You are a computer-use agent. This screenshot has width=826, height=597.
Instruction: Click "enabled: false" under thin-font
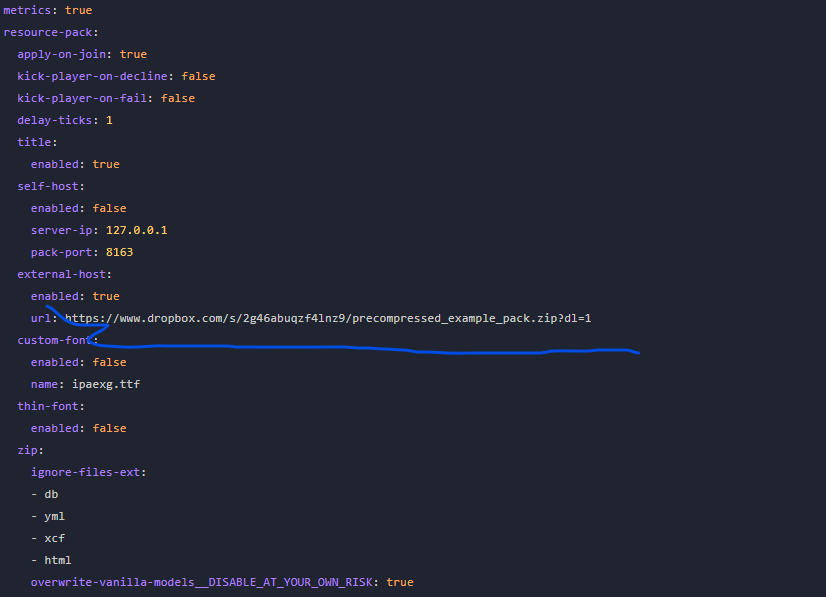78,428
